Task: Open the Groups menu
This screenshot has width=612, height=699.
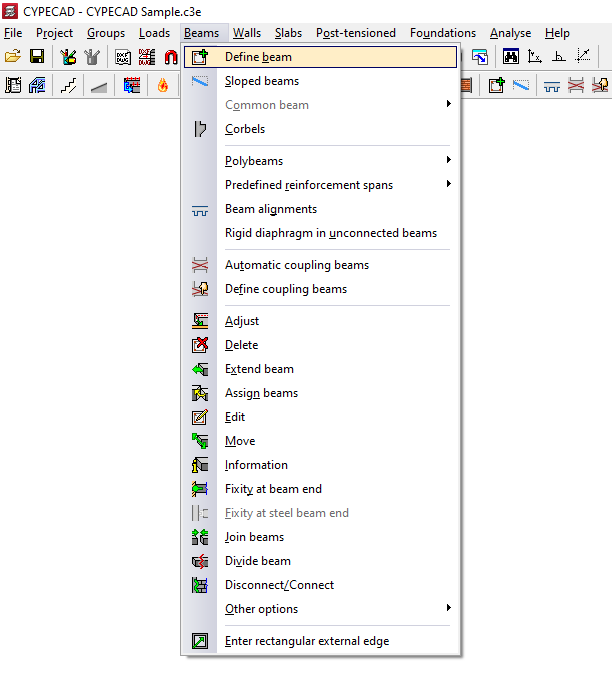Action: point(106,33)
